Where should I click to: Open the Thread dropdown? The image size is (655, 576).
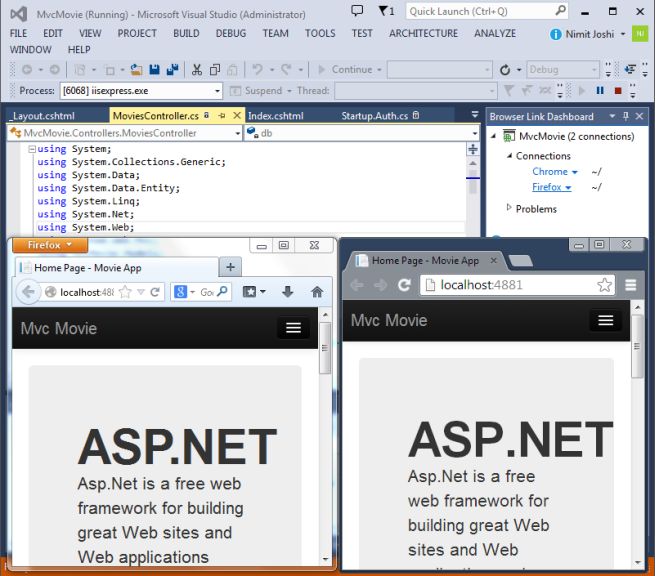(415, 91)
